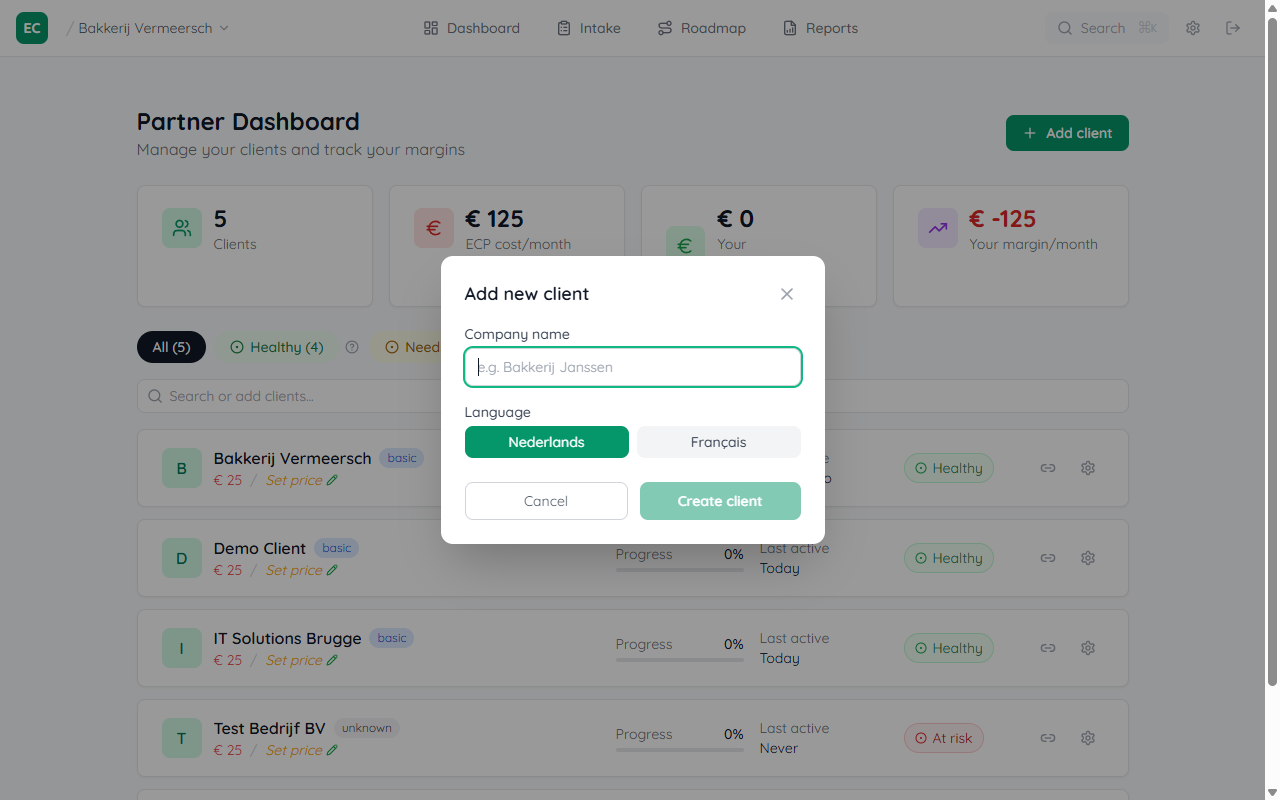The width and height of the screenshot is (1280, 800).
Task: Cancel the Add new client dialog
Action: [546, 500]
